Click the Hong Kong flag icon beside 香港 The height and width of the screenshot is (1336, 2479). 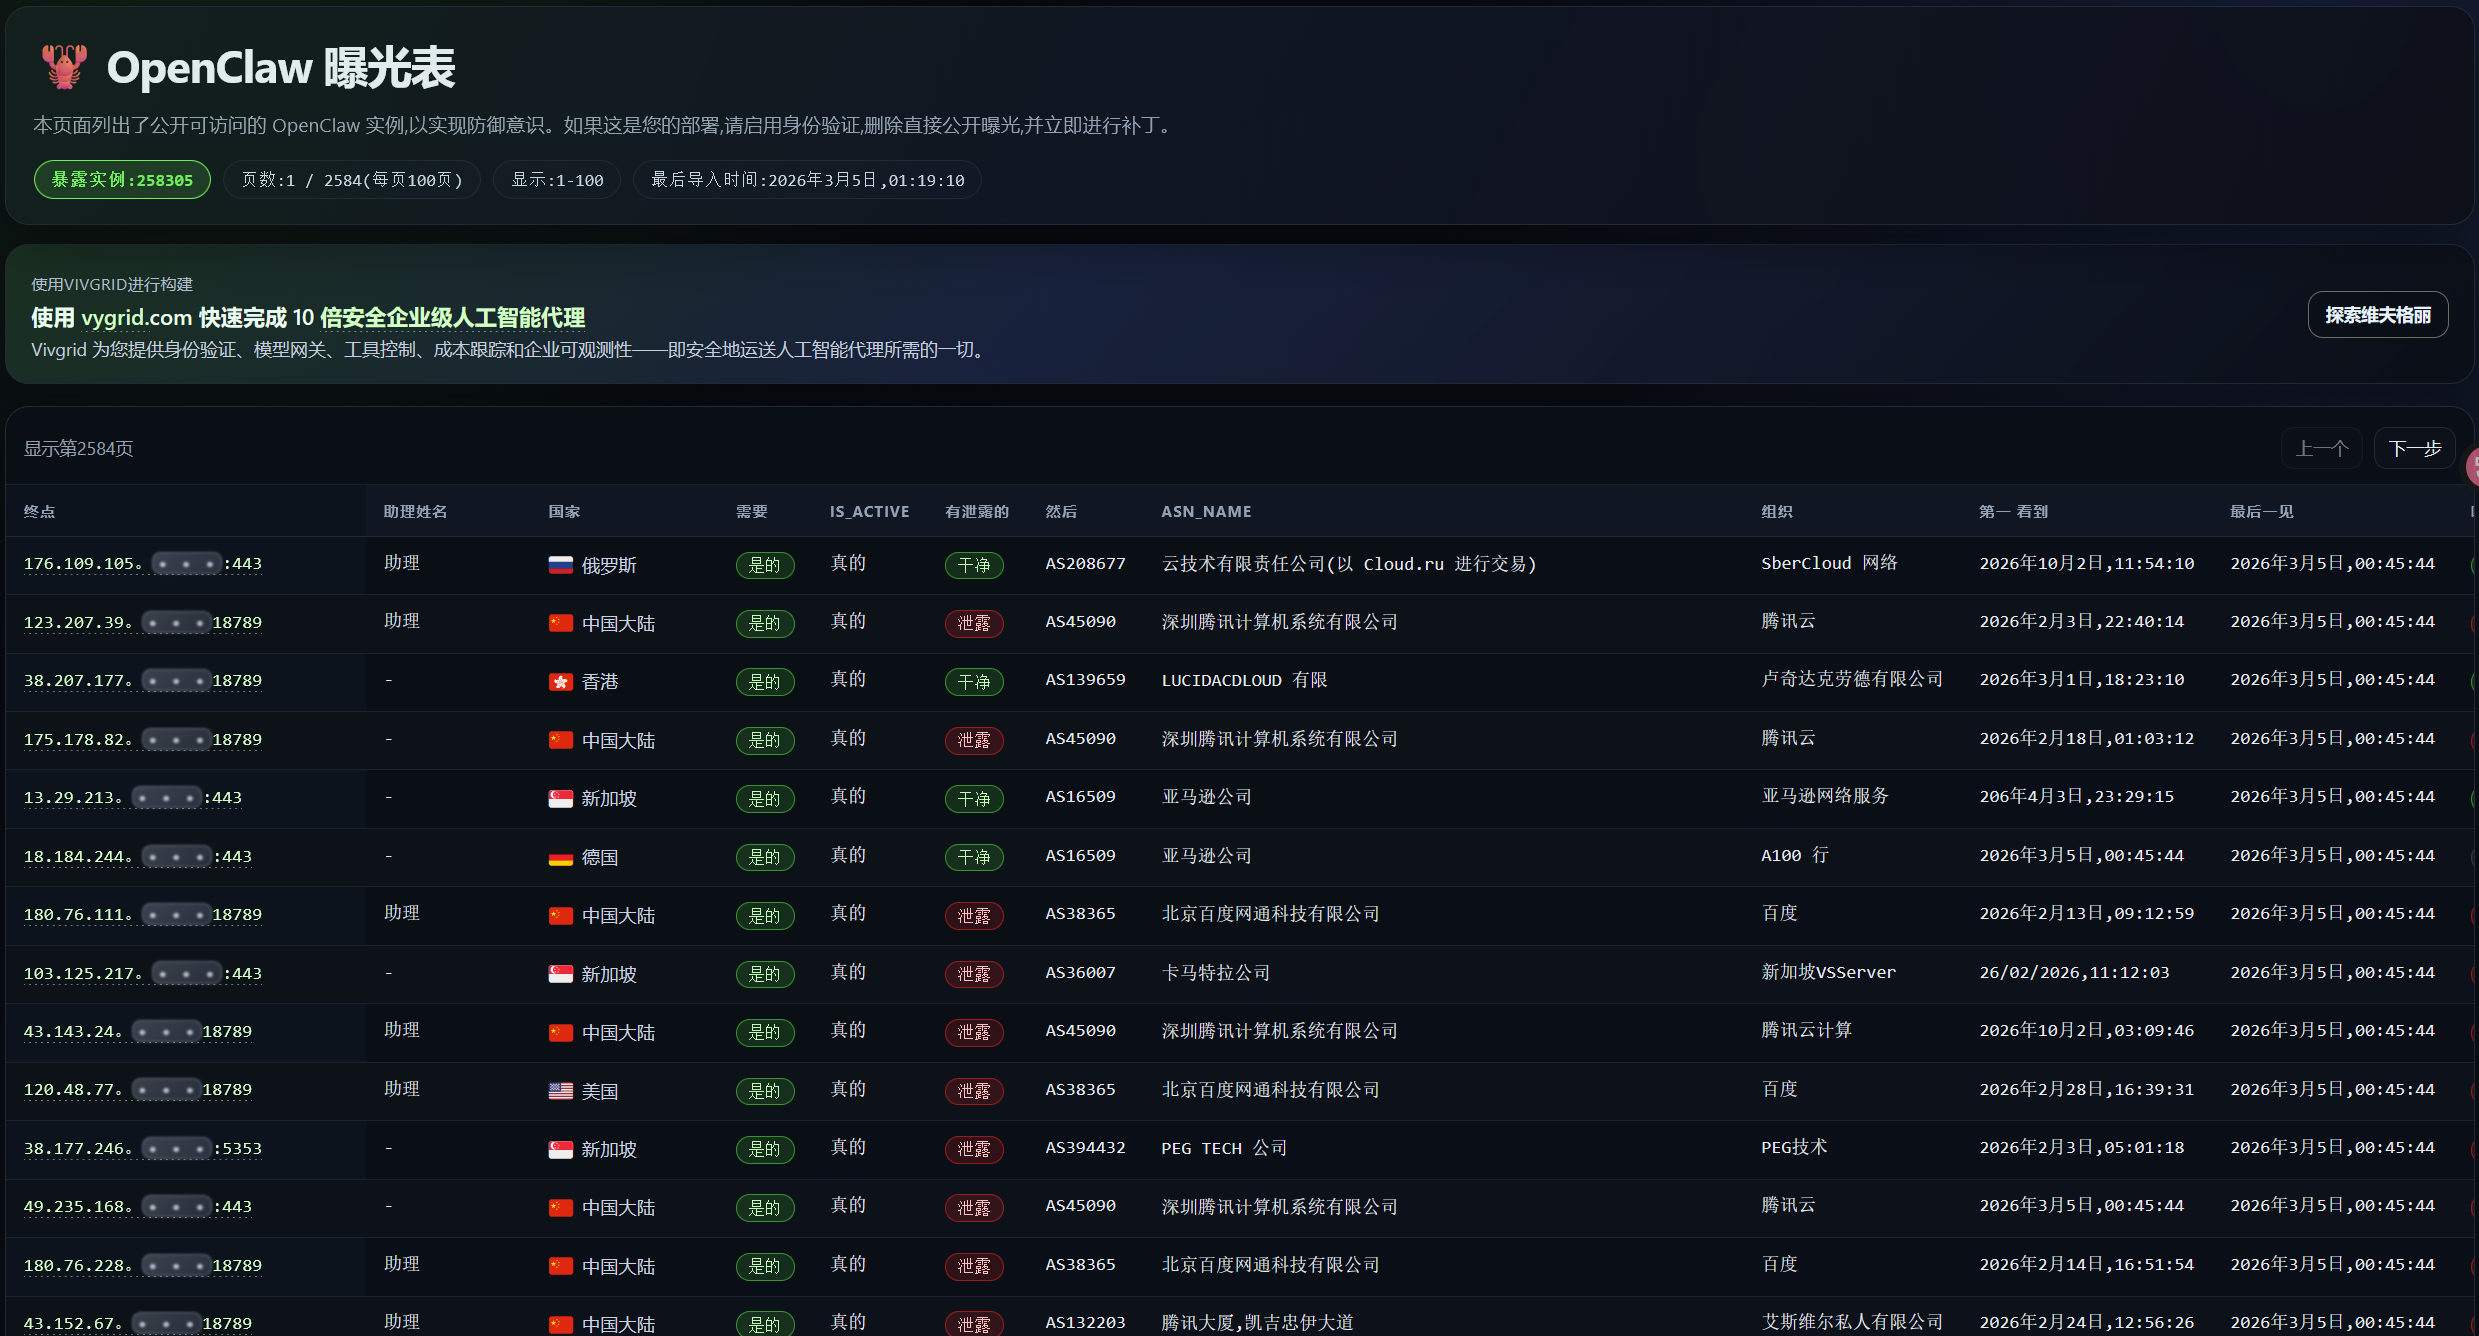562,681
